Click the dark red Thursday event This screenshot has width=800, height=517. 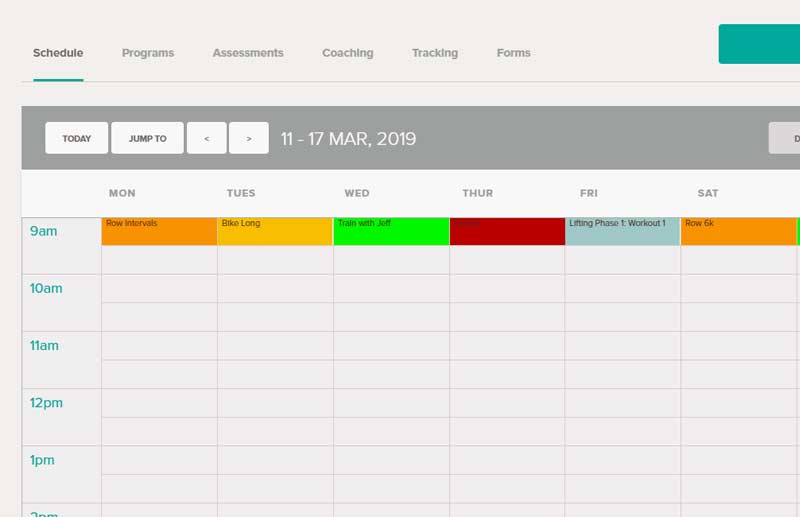tap(507, 231)
